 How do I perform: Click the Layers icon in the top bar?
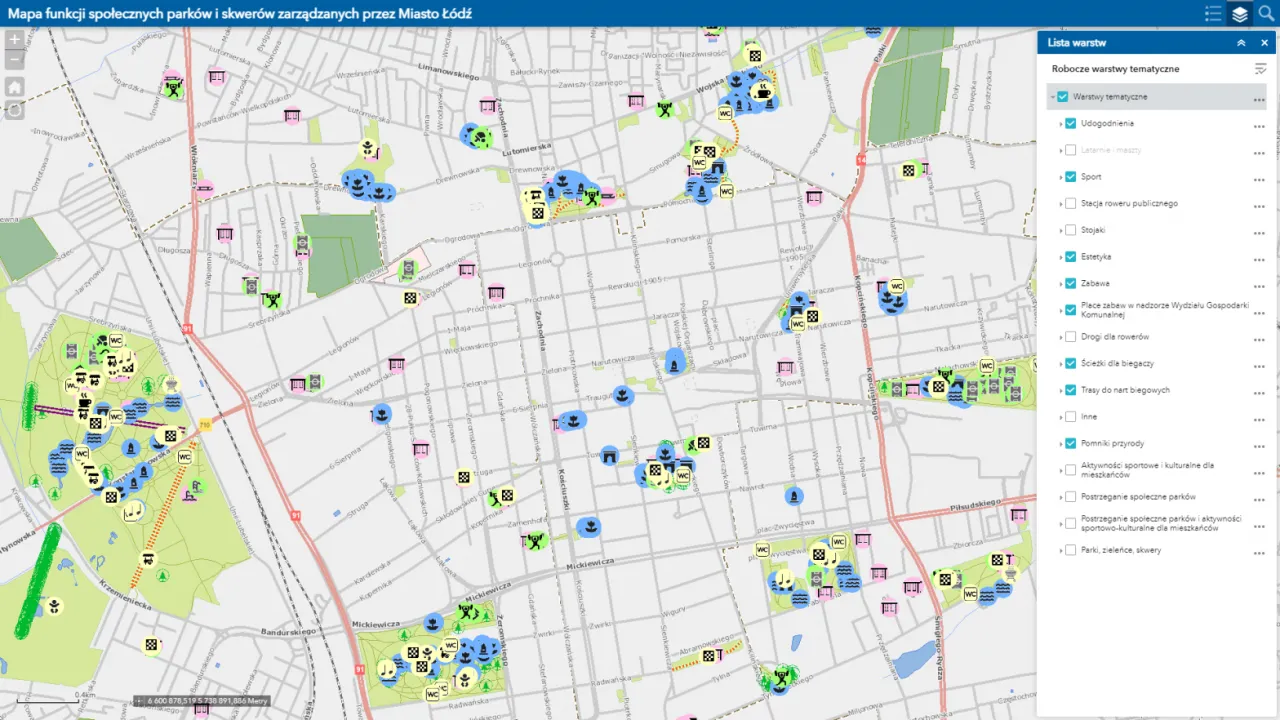coord(1240,14)
